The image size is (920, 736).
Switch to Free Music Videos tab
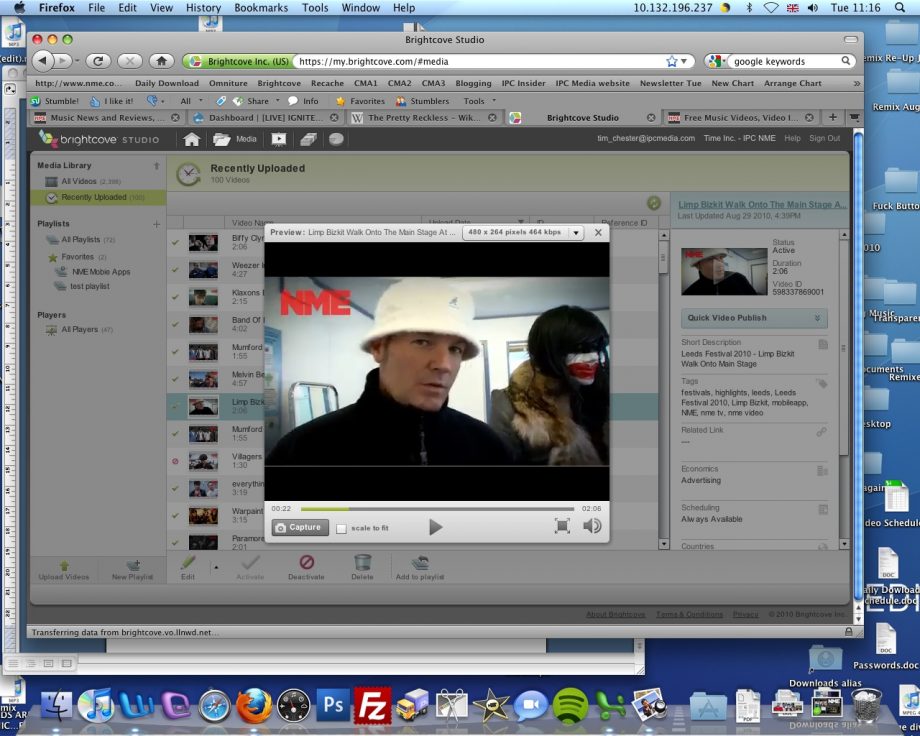click(740, 117)
